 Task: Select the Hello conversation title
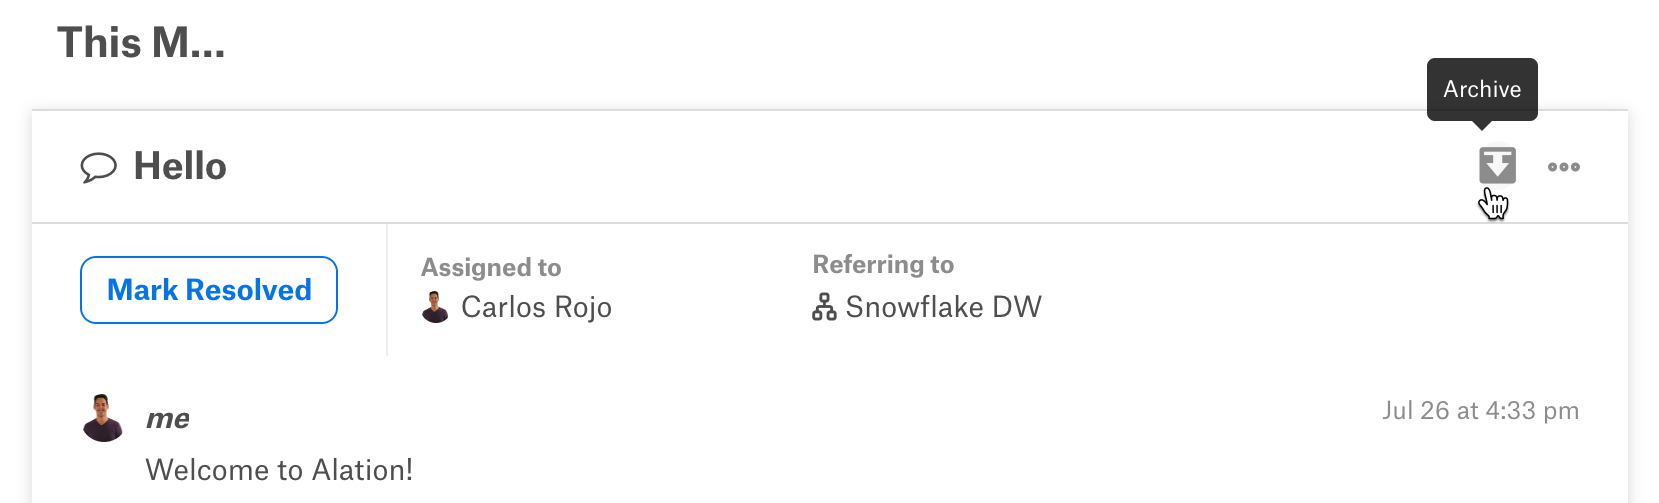[x=180, y=166]
